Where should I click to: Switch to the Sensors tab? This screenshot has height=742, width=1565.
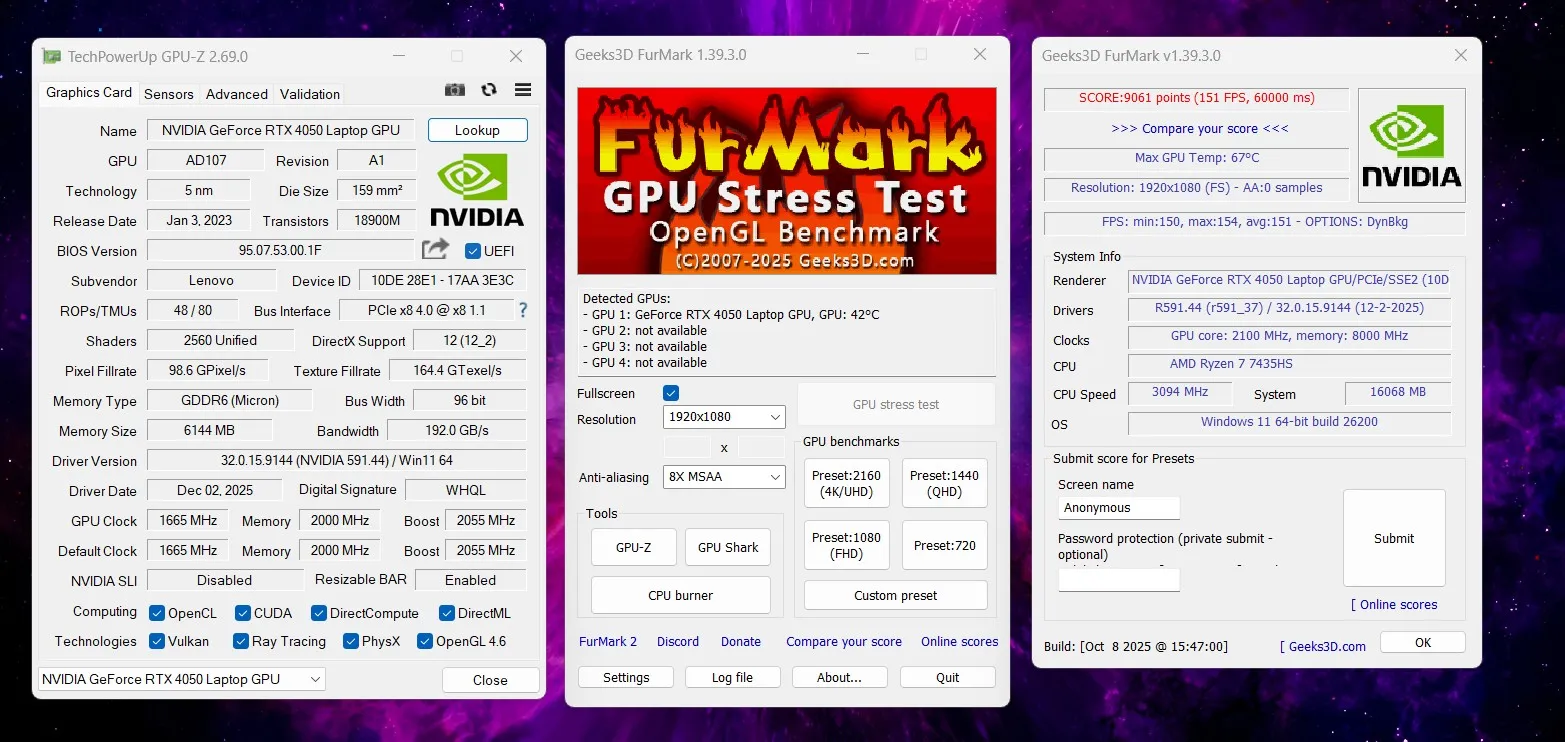(x=169, y=94)
